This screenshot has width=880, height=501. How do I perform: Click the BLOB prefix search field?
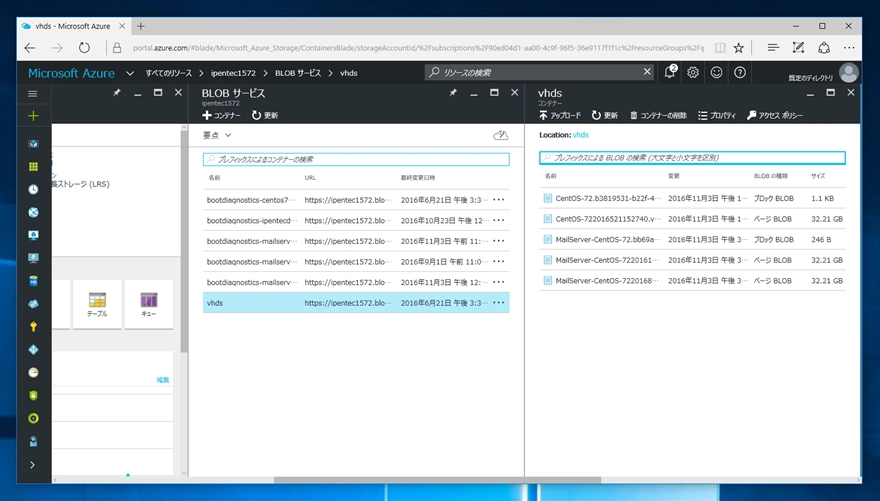point(692,158)
